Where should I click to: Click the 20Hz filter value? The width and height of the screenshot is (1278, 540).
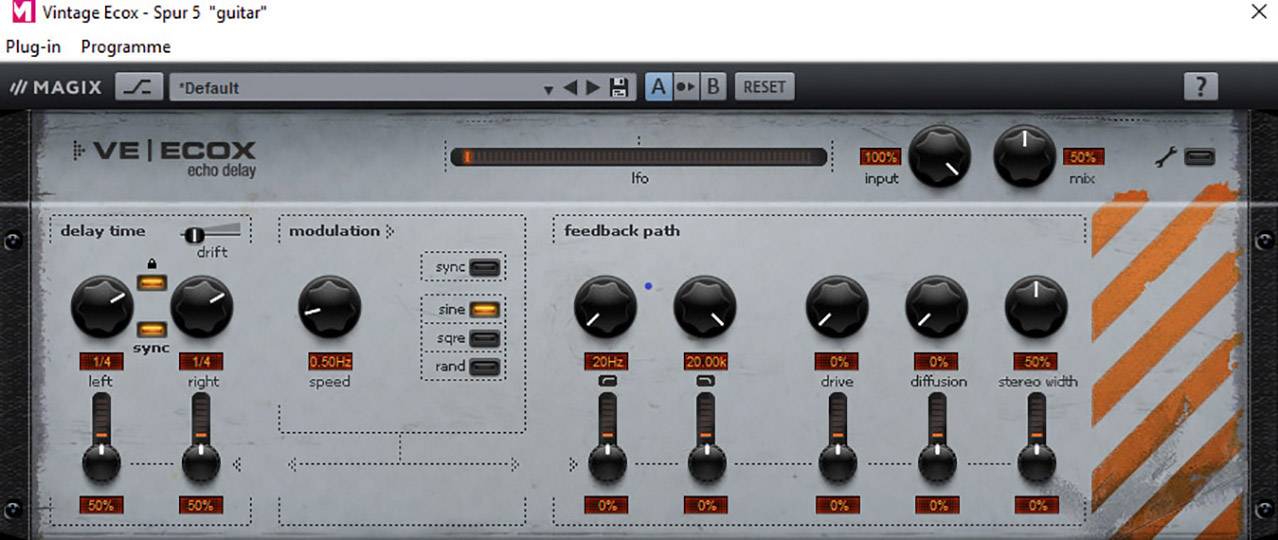click(x=606, y=361)
